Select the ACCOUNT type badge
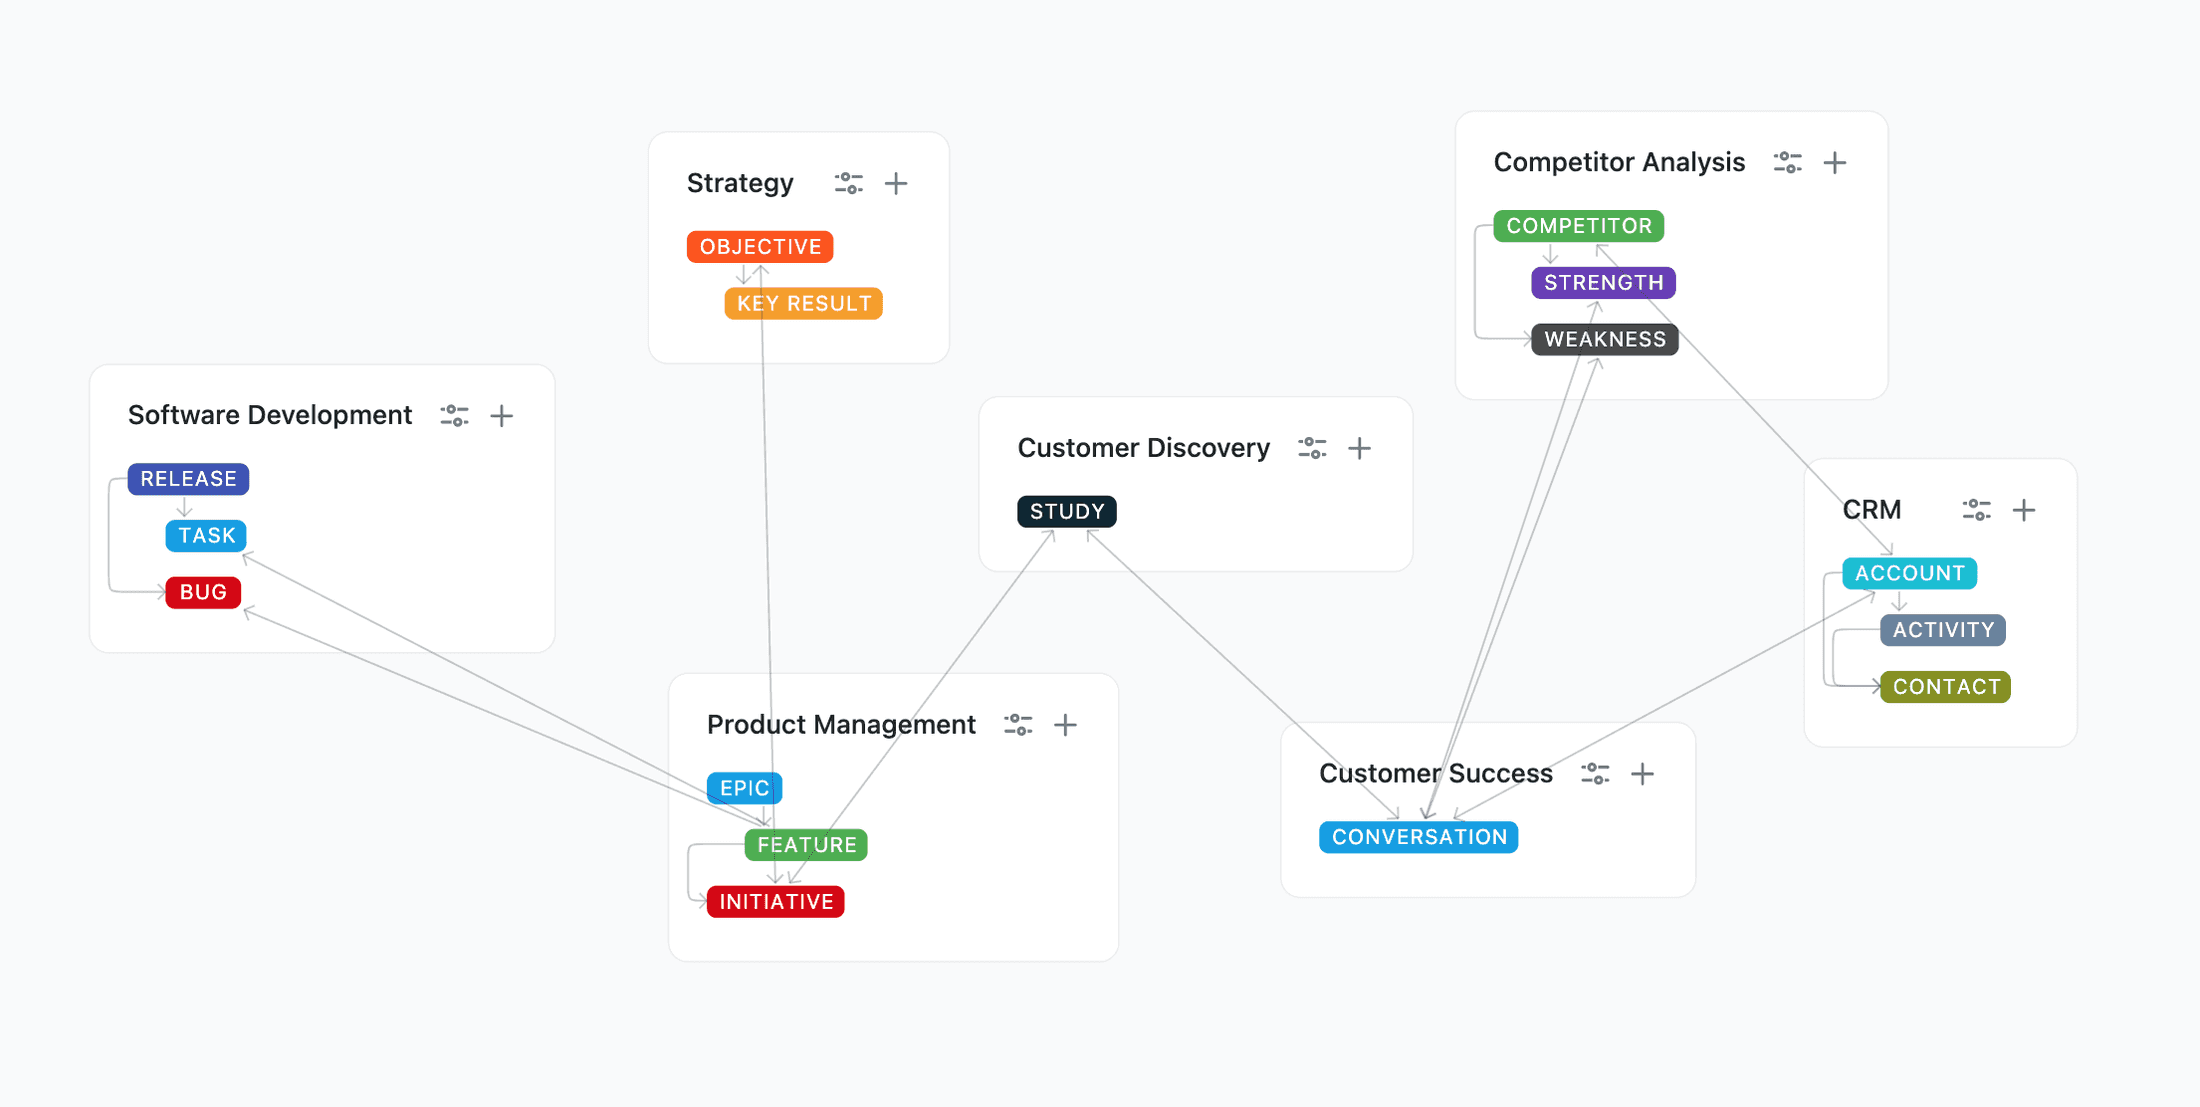 pyautogui.click(x=1909, y=573)
